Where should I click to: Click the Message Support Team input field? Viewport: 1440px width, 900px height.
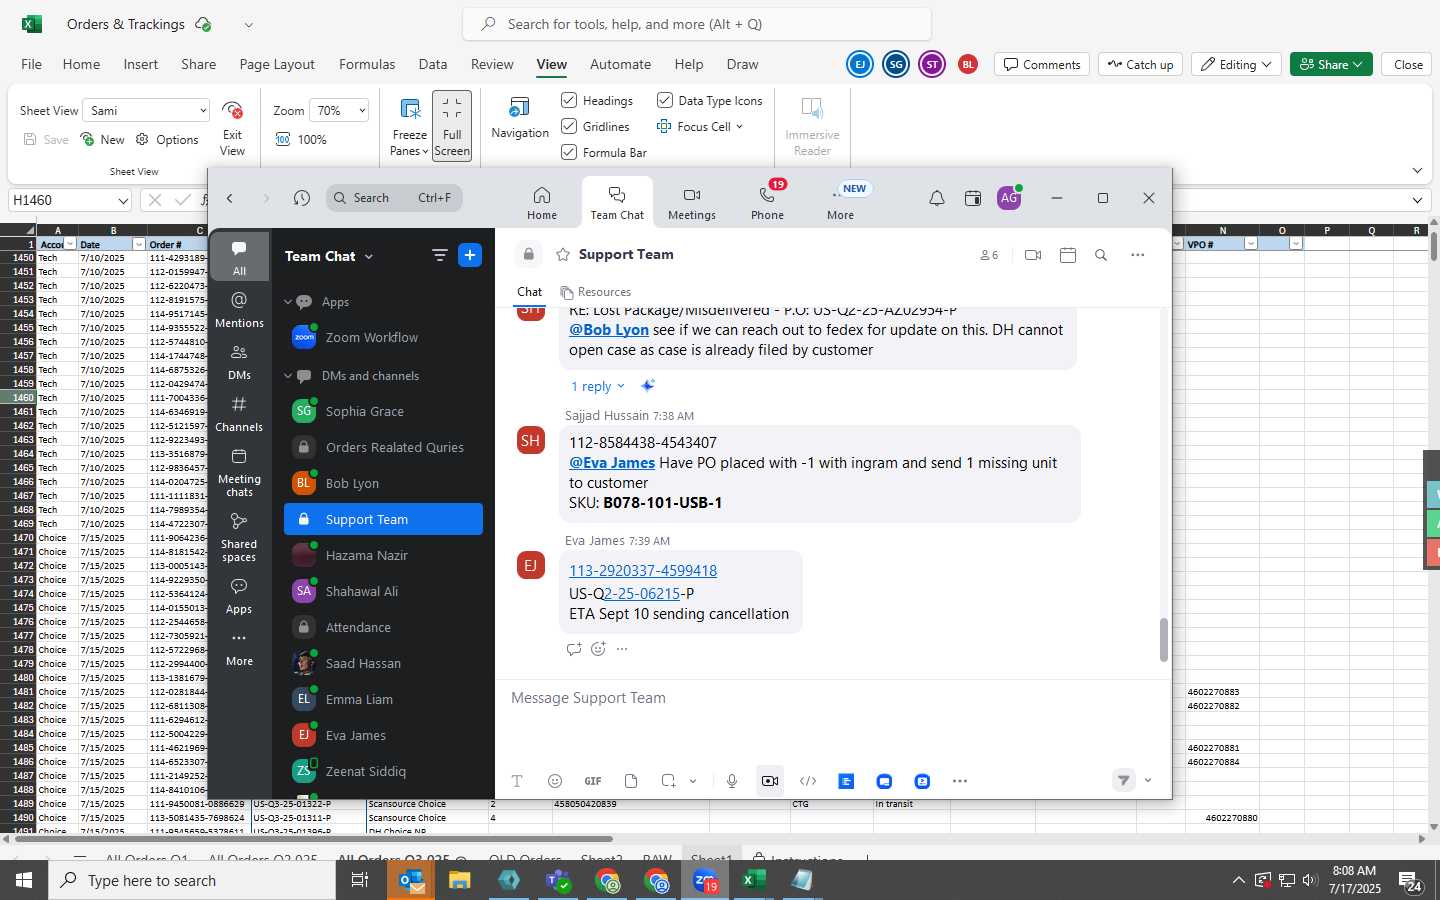tap(832, 698)
